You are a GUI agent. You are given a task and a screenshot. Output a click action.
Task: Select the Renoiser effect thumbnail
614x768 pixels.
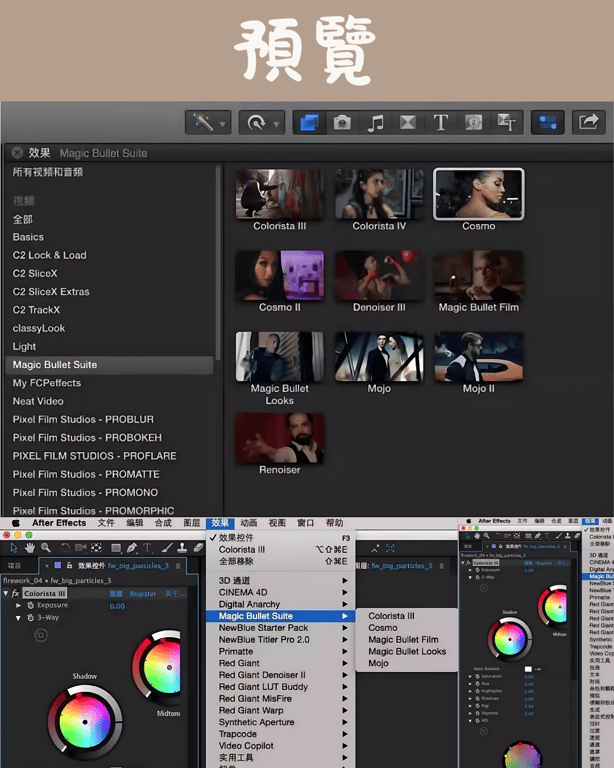point(280,438)
